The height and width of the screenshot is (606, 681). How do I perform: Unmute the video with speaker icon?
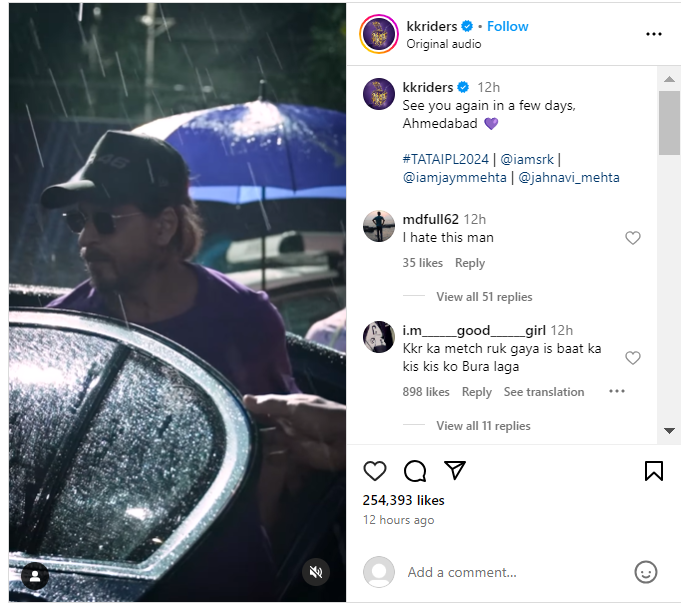(315, 572)
